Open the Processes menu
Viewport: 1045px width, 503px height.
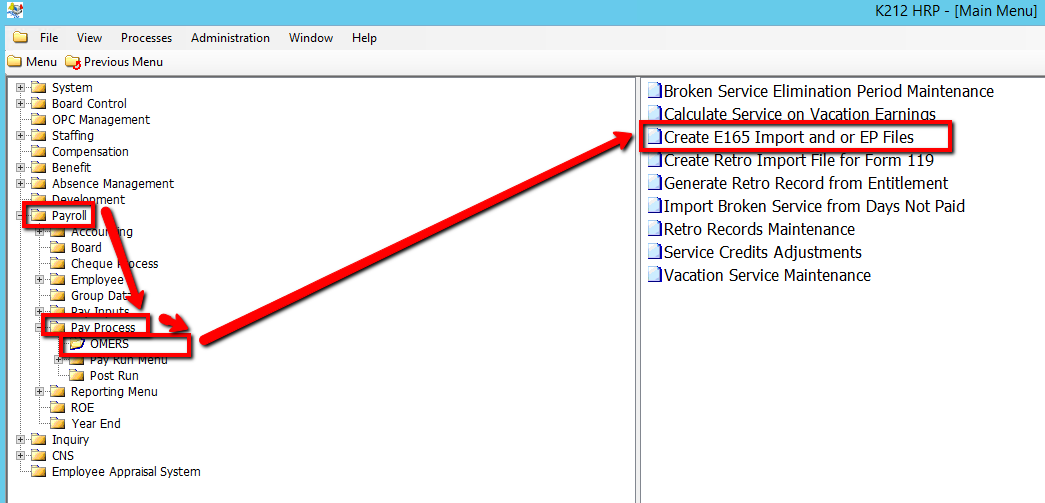pyautogui.click(x=146, y=38)
